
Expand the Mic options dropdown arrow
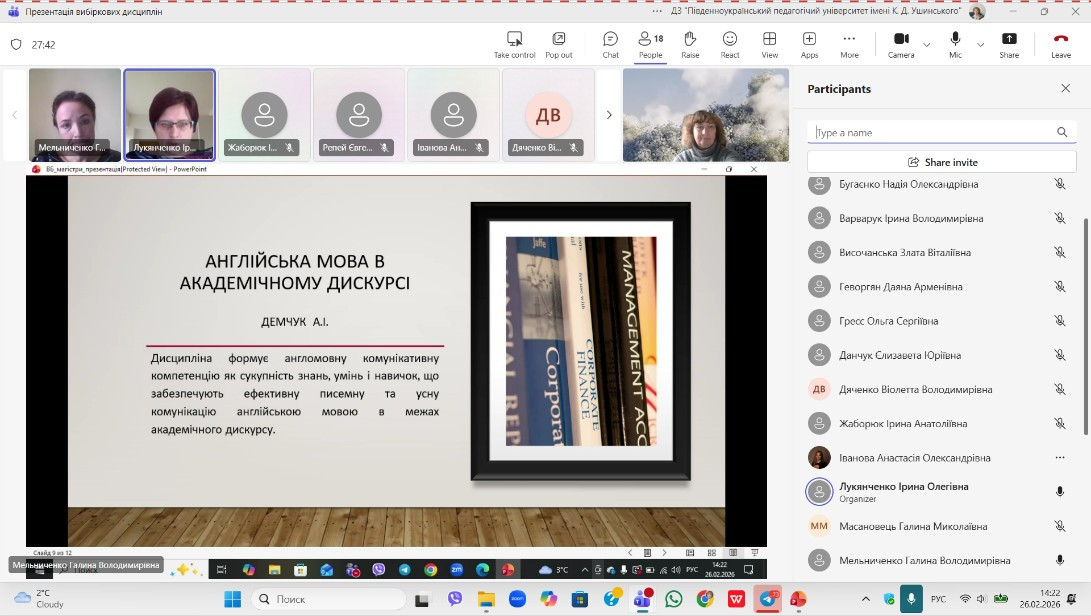click(980, 44)
